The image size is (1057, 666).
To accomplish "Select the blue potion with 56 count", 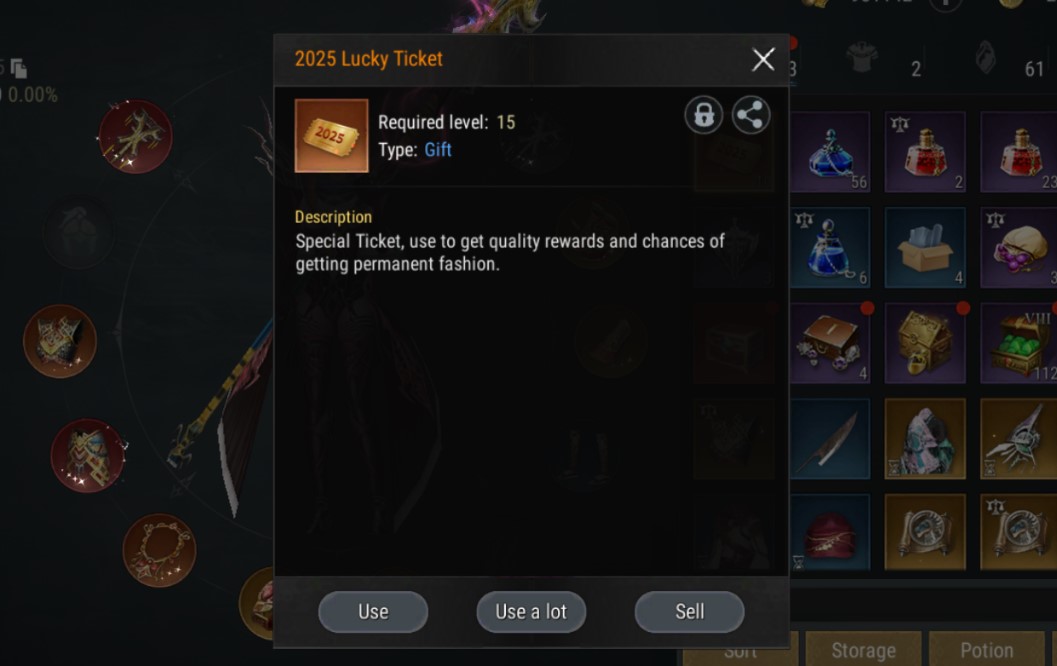I will (830, 152).
